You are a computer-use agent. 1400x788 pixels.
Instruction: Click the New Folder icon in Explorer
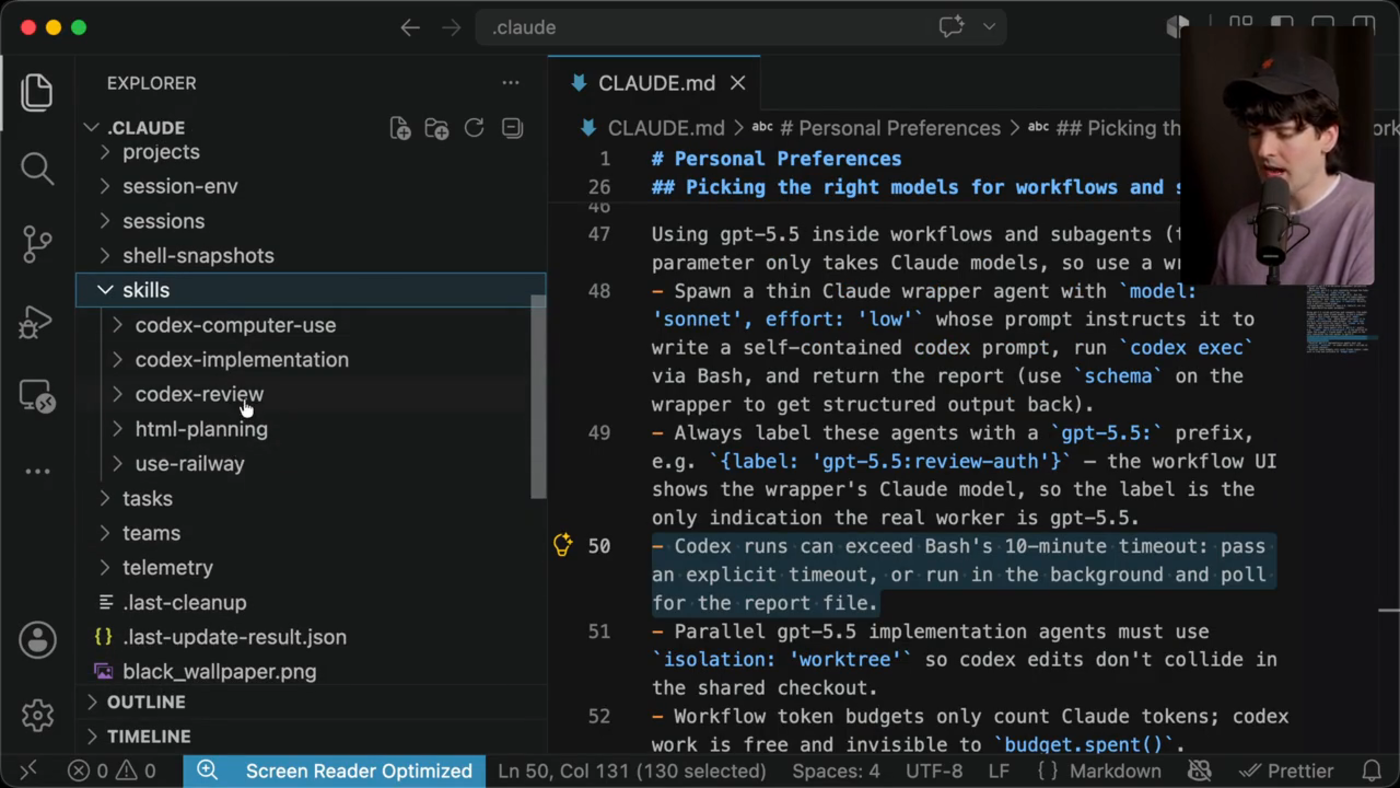(437, 128)
